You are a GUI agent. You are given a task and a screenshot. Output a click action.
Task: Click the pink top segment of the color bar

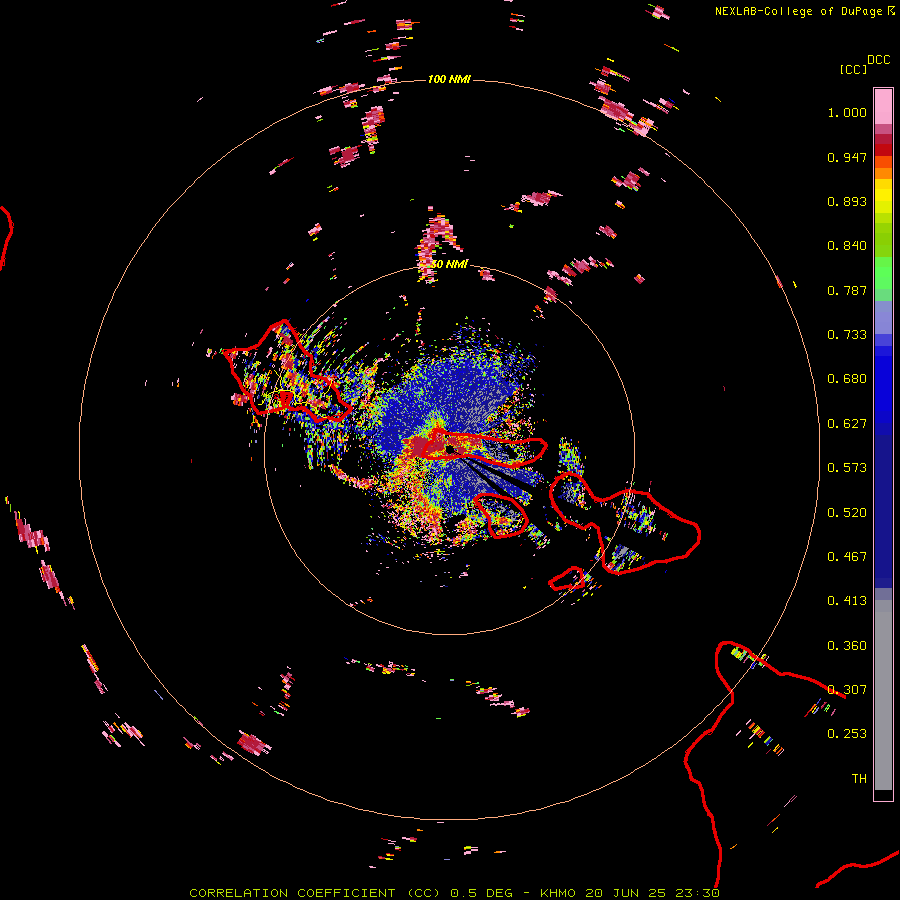coord(883,106)
